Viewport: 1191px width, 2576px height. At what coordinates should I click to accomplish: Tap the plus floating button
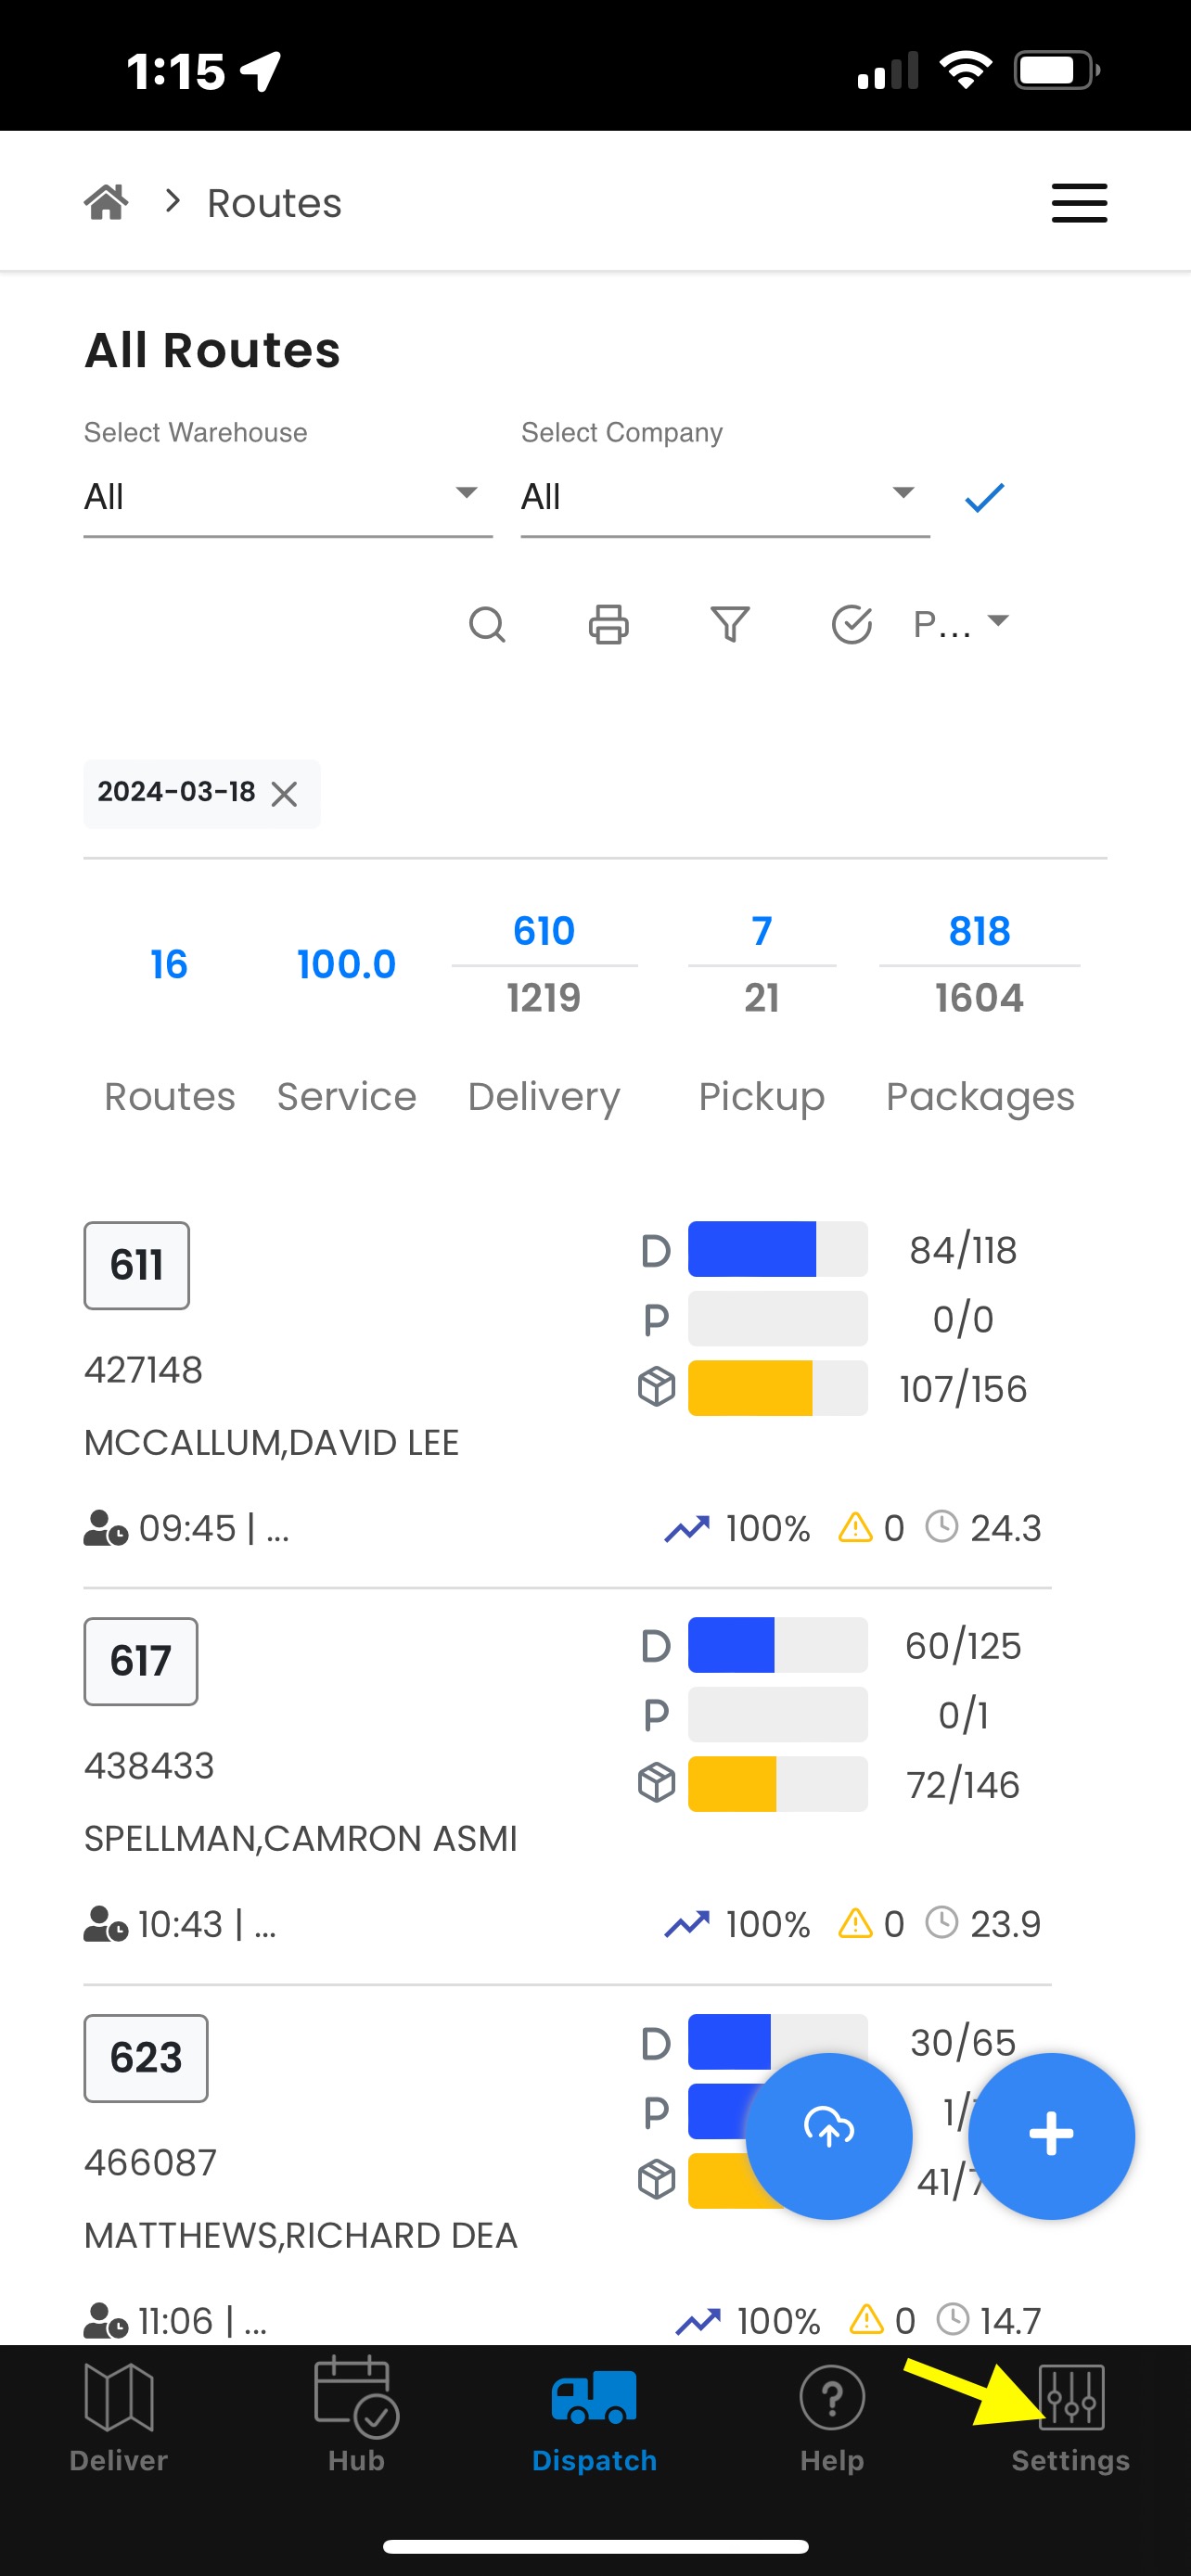coord(1051,2136)
